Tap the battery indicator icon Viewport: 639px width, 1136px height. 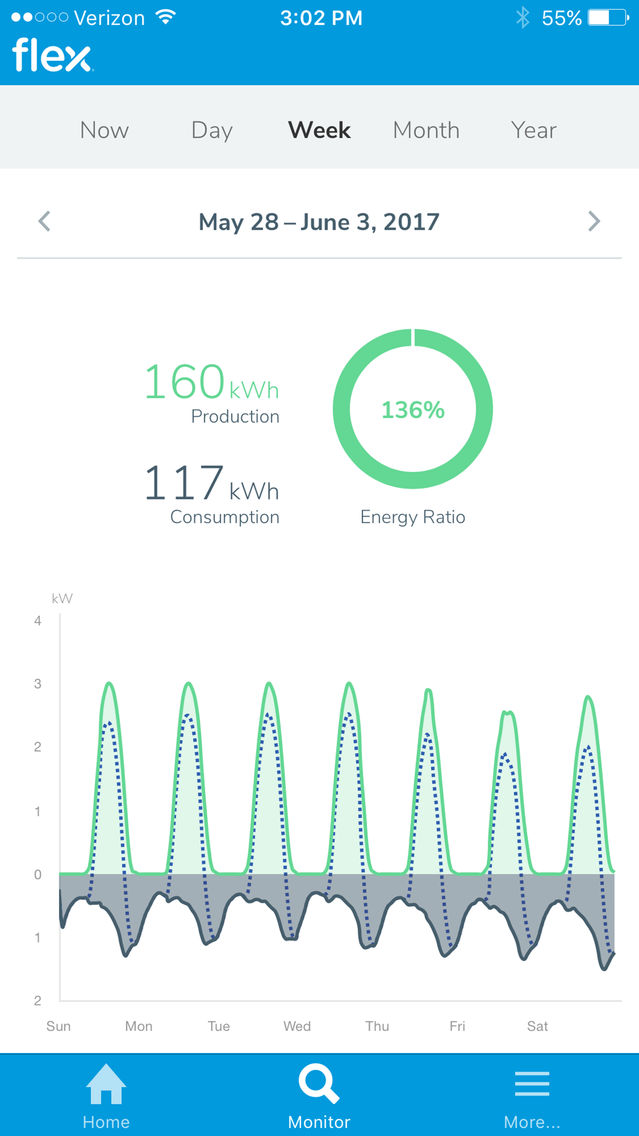point(608,17)
